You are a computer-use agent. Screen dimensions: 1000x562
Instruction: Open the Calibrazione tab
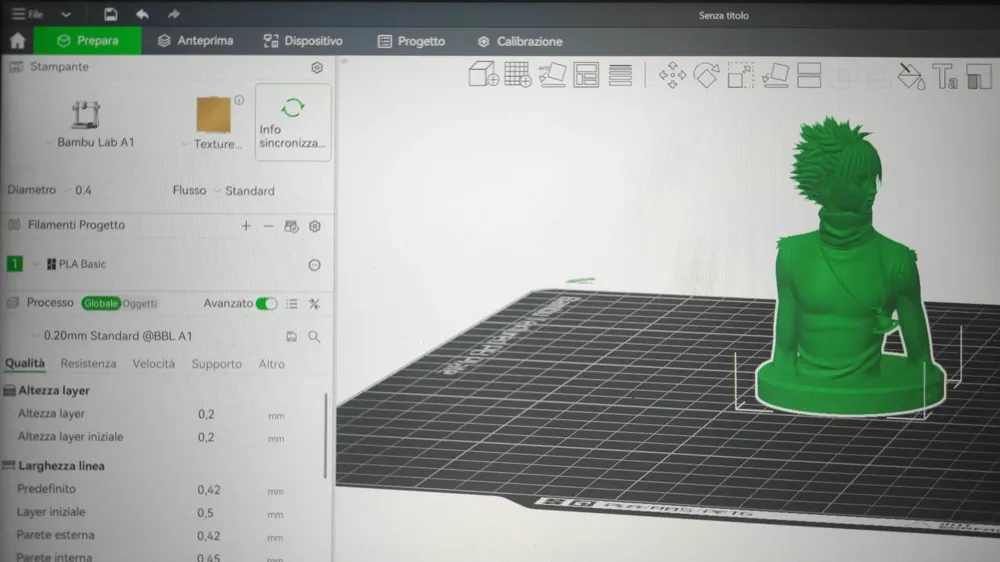[x=520, y=41]
